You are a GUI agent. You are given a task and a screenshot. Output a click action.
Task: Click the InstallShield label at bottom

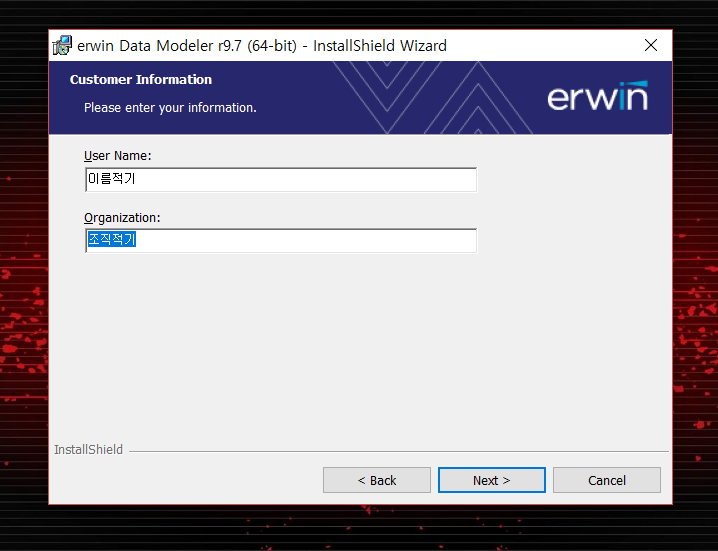click(x=88, y=450)
